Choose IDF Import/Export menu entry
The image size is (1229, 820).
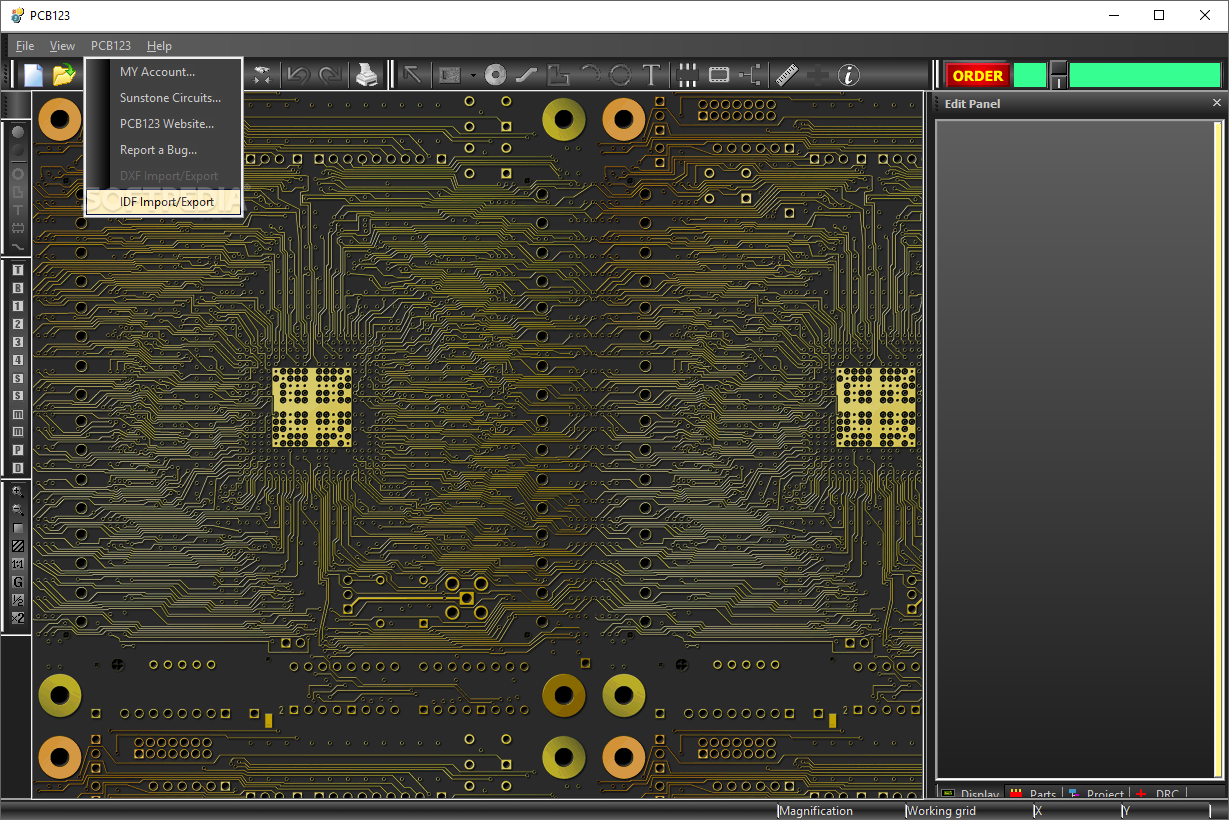pos(166,202)
